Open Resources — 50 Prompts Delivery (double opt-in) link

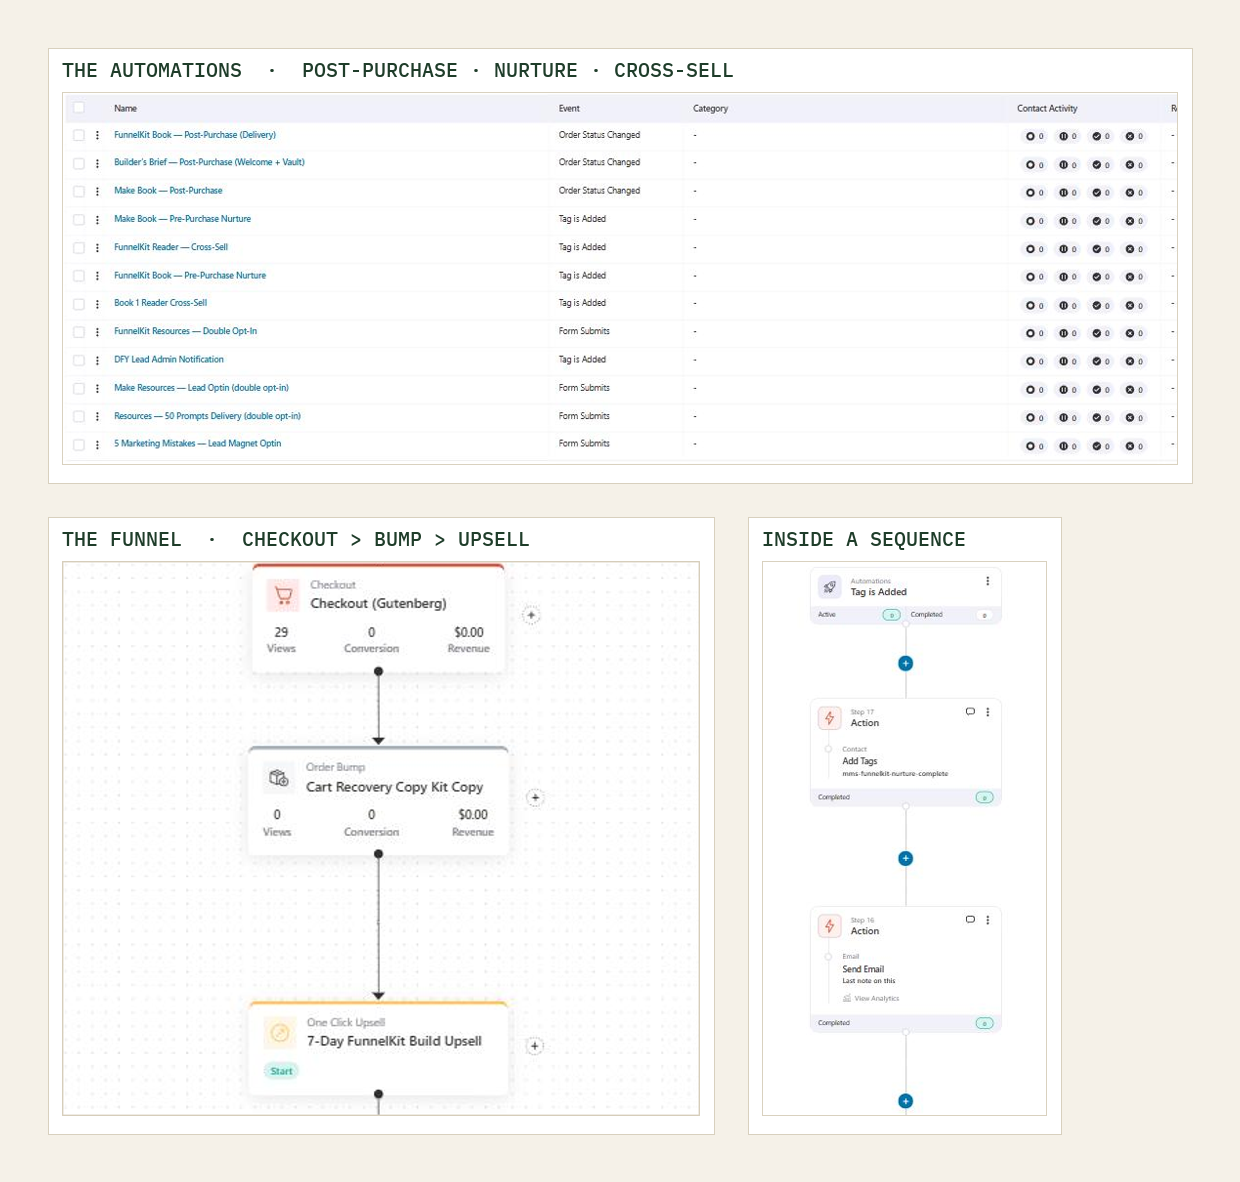point(207,416)
